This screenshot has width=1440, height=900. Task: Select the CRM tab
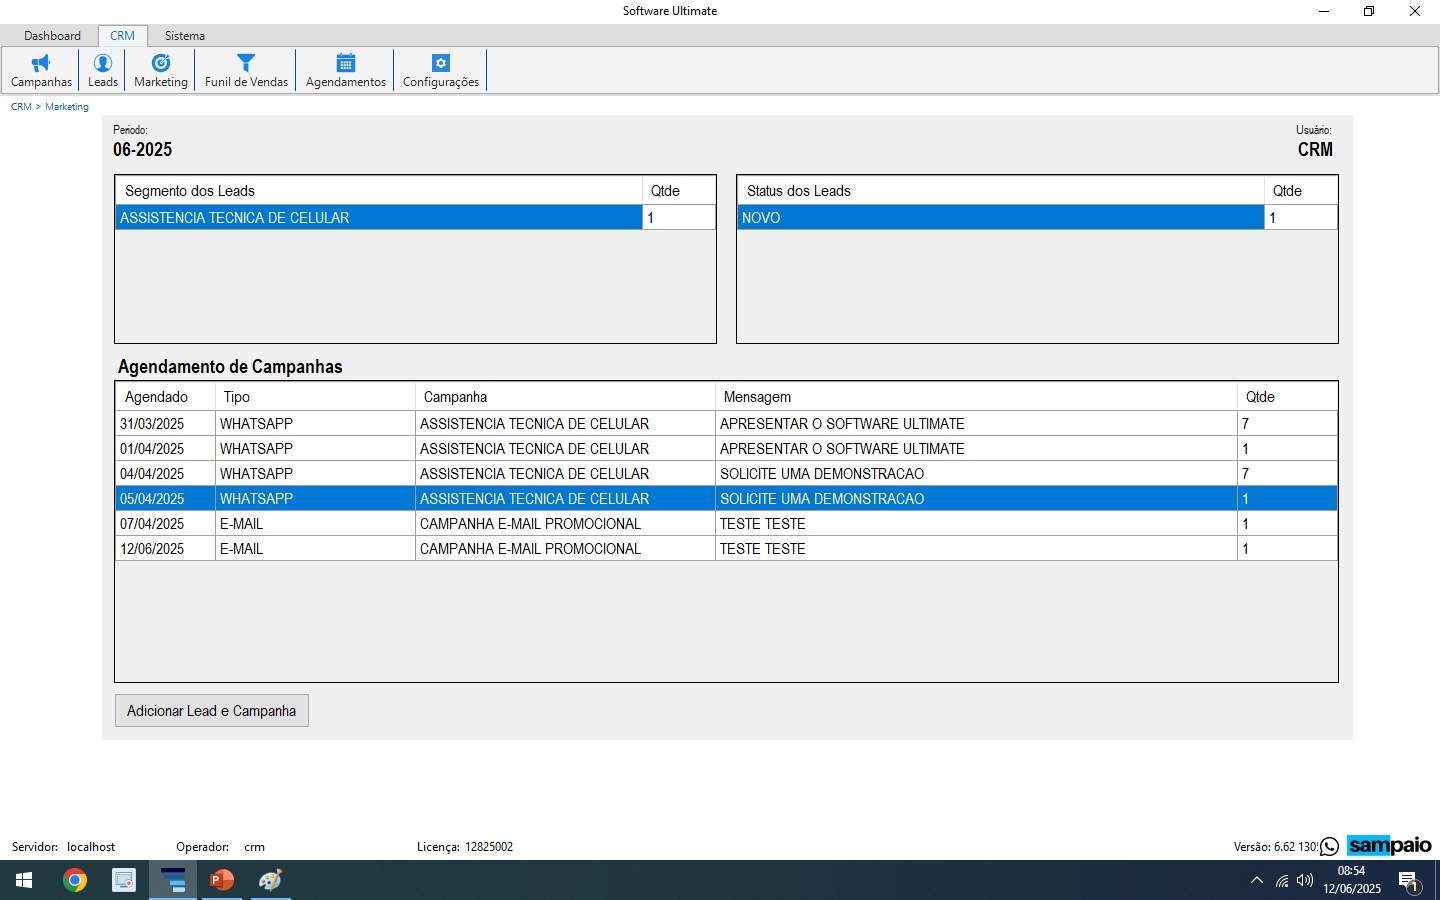click(122, 36)
